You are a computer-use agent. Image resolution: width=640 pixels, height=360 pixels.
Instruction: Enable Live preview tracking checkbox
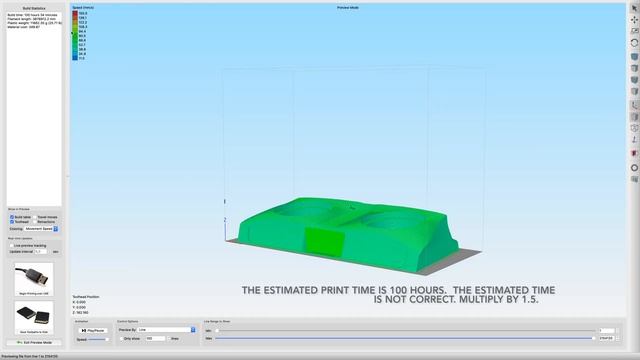click(11, 246)
